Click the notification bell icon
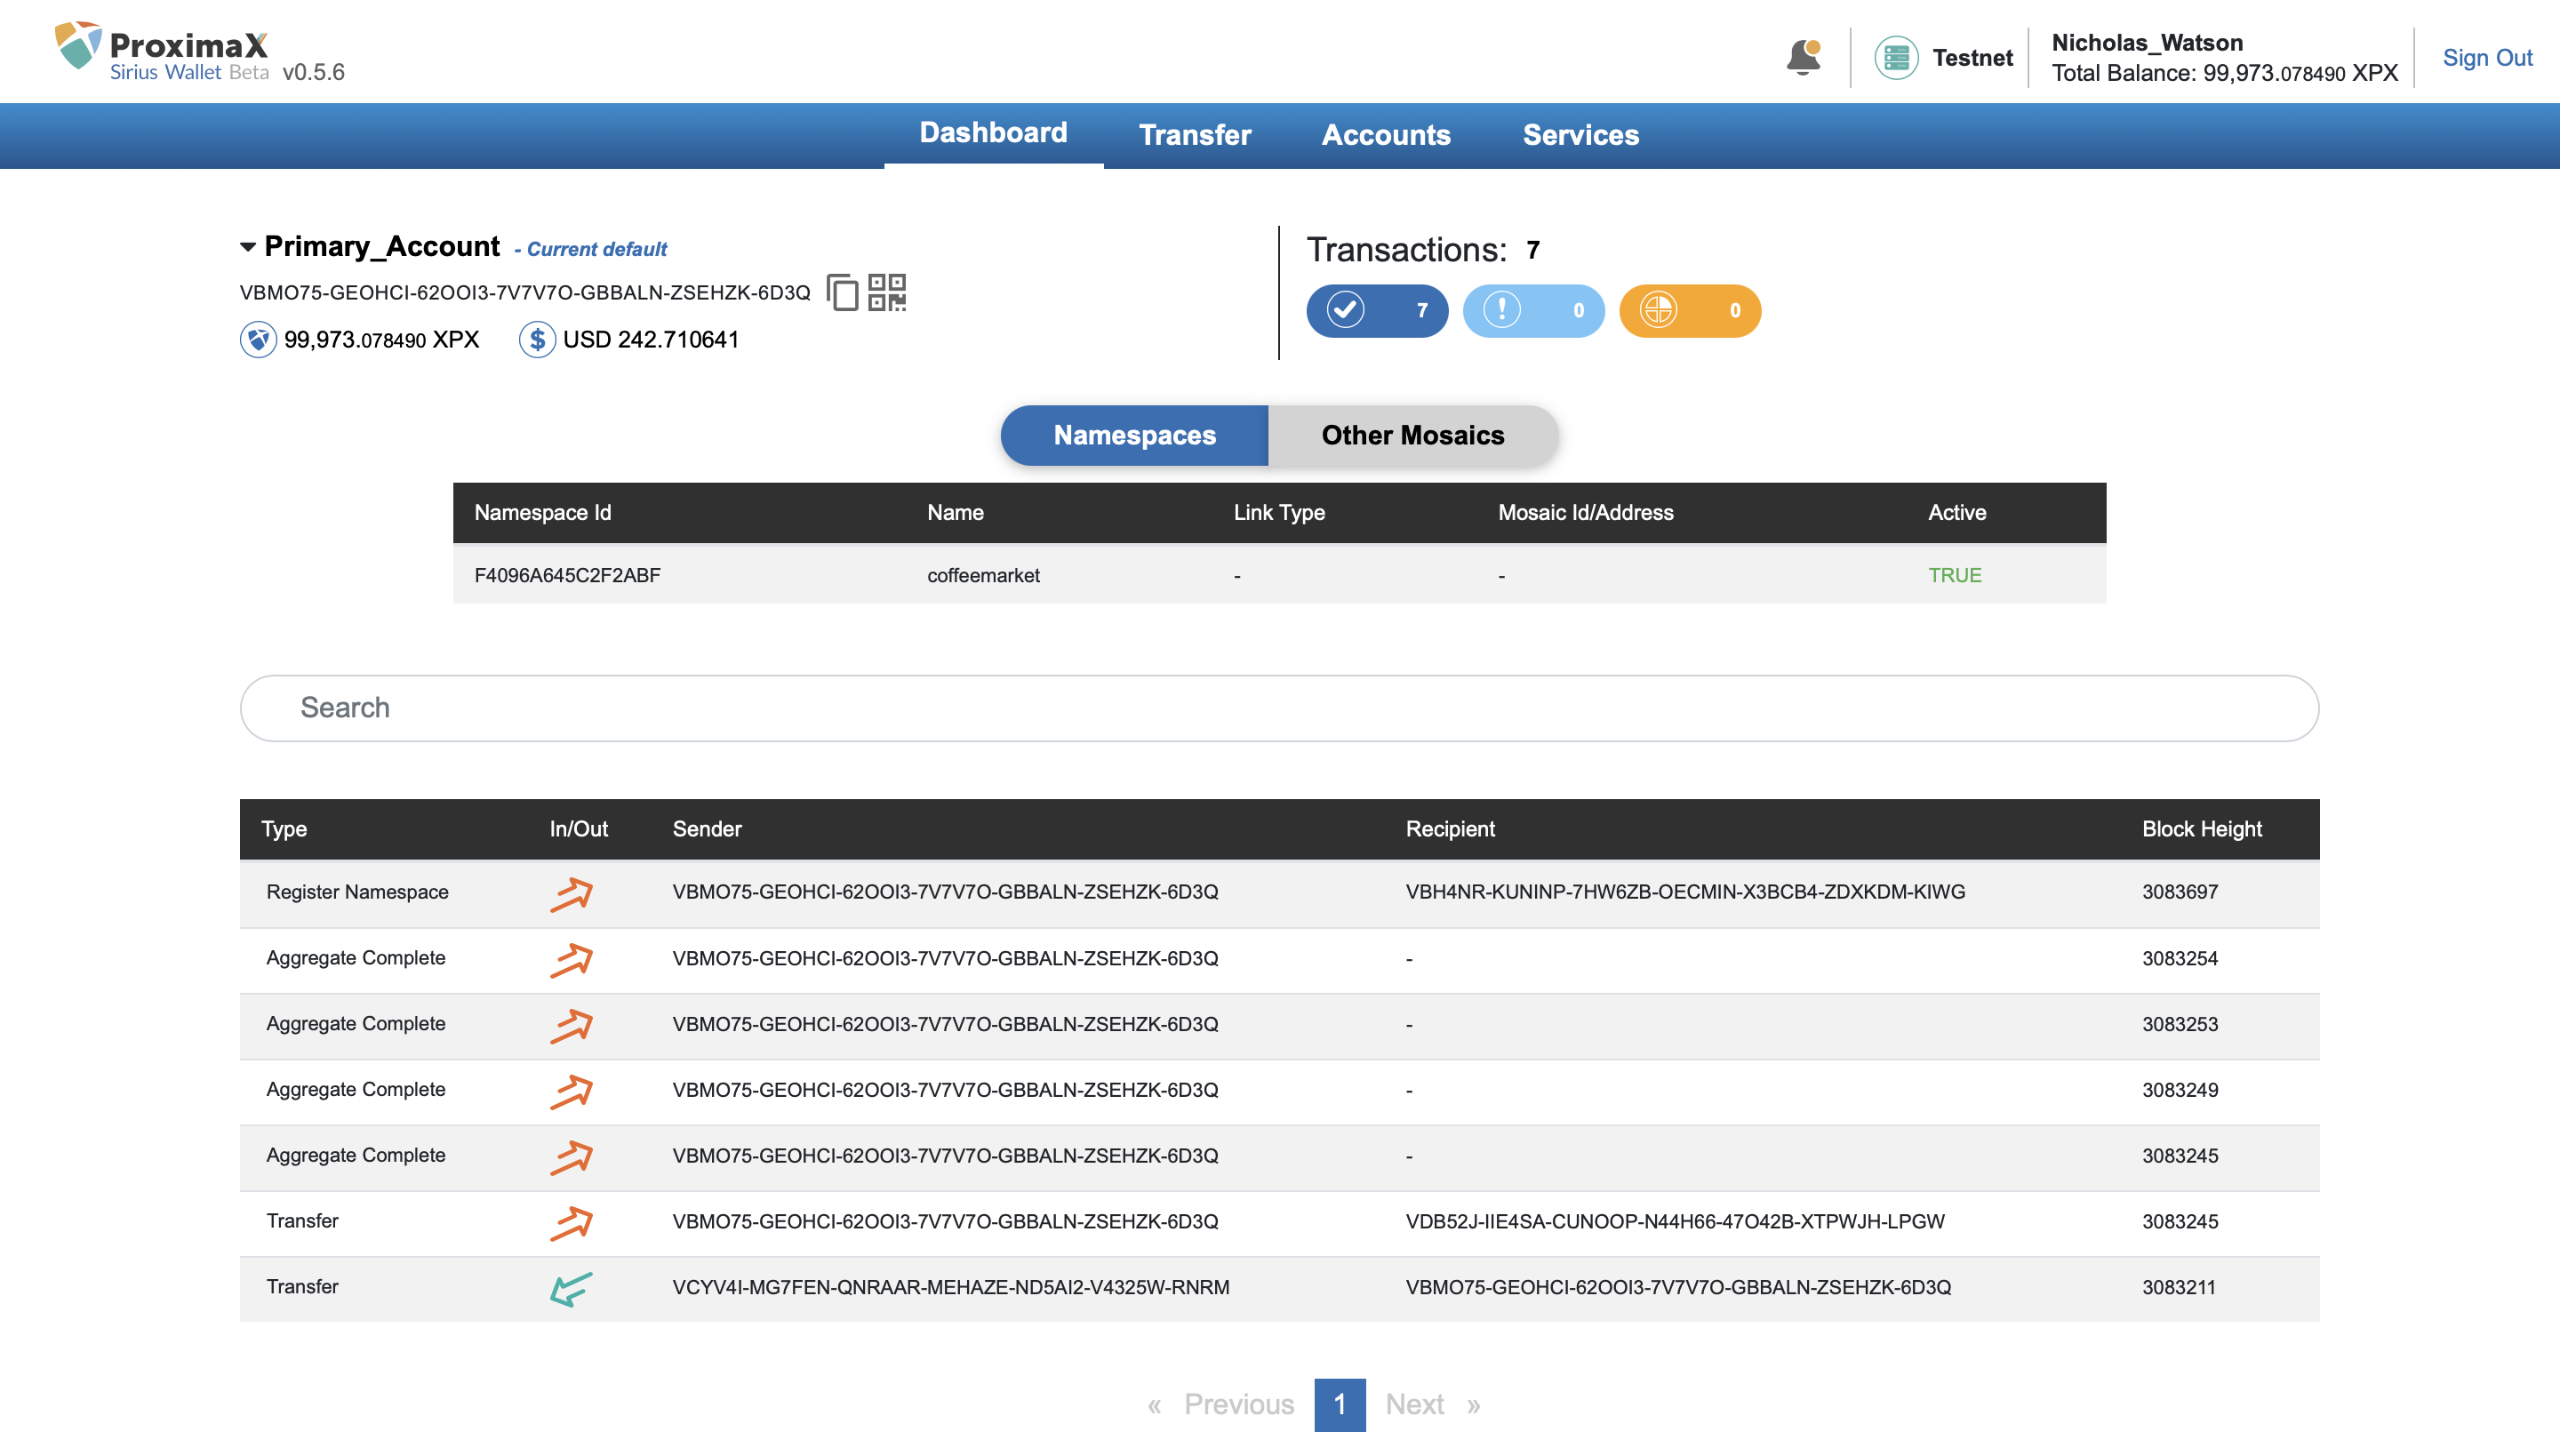The width and height of the screenshot is (2560, 1456). point(1803,57)
